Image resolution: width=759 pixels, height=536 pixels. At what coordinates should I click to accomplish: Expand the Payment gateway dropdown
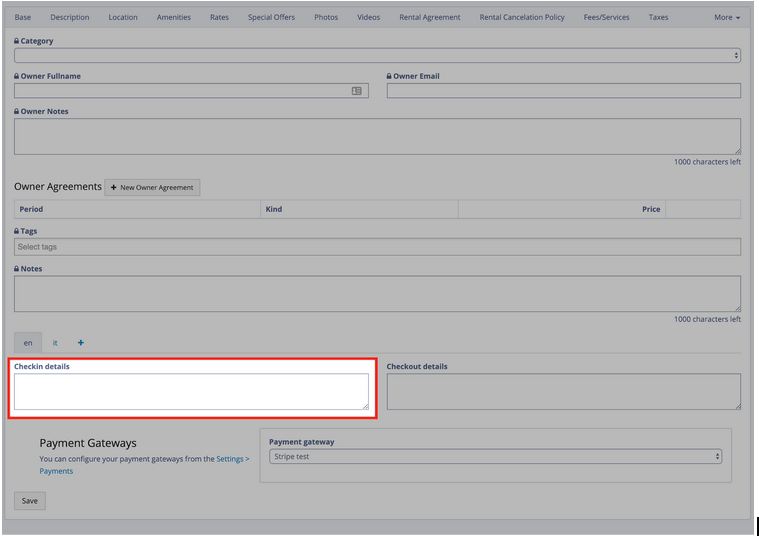click(495, 457)
